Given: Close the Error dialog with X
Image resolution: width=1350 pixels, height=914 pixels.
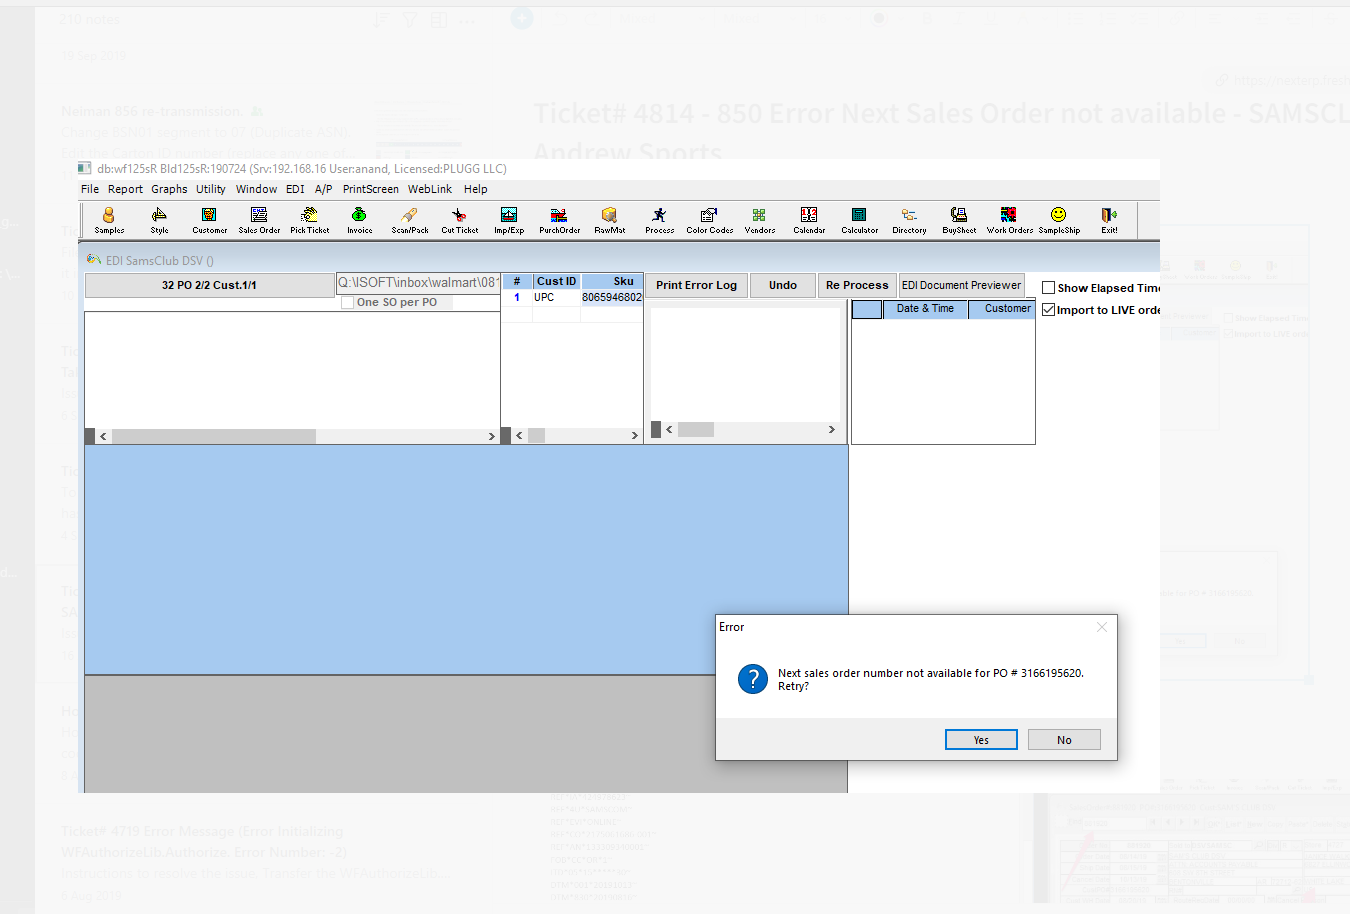Looking at the screenshot, I should pyautogui.click(x=1101, y=627).
